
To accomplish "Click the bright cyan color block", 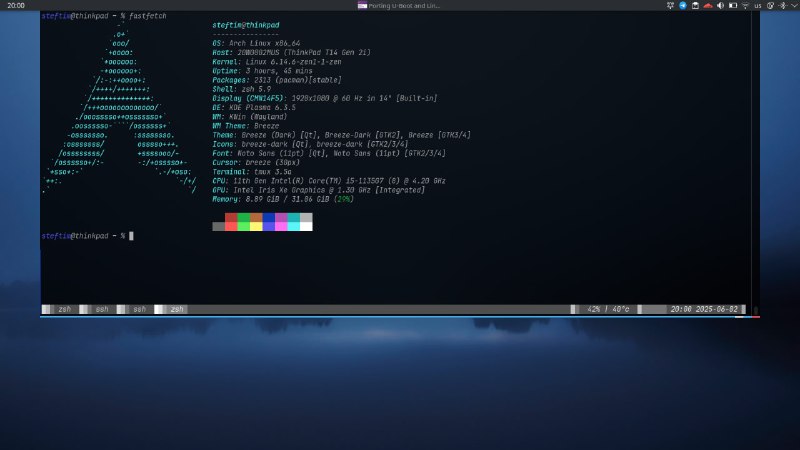I will [x=294, y=227].
